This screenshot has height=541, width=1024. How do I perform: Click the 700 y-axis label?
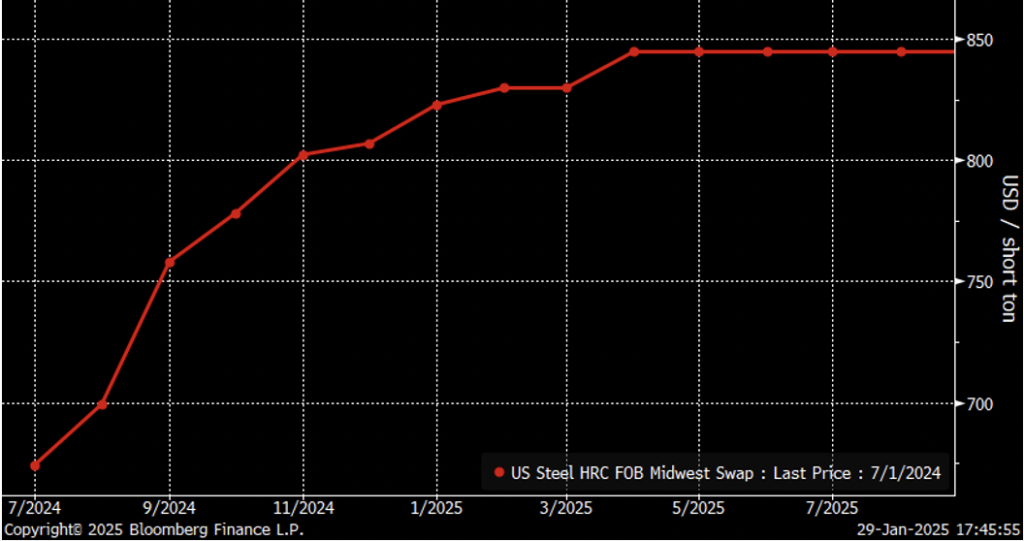point(982,404)
